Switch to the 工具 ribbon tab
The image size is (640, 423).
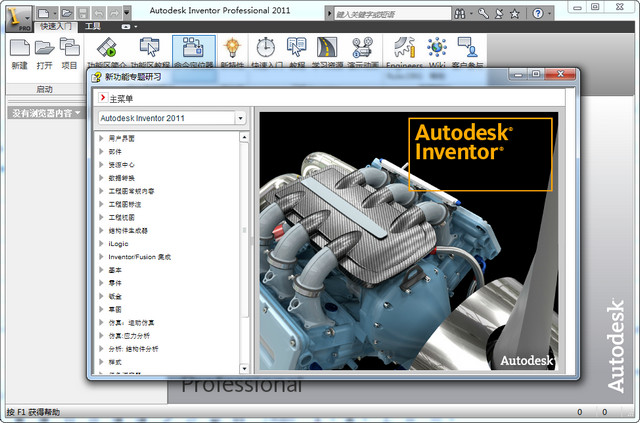93,27
